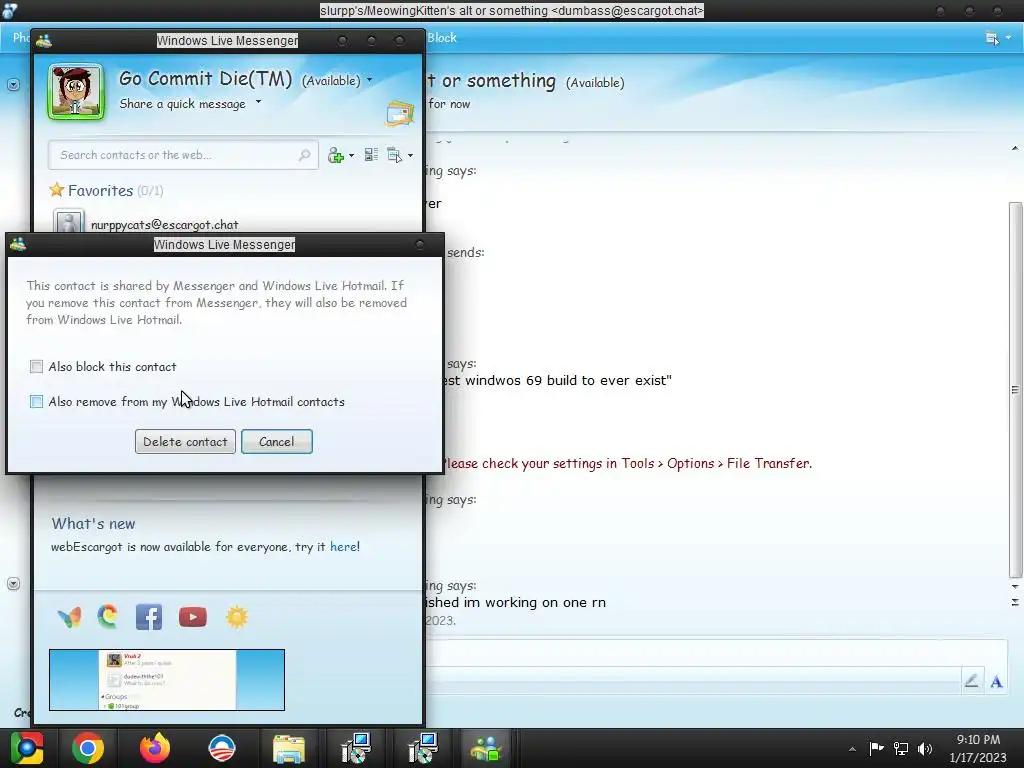This screenshot has width=1024, height=768.
Task: Open the 'Share a quick message' dropdown arrow
Action: point(259,102)
